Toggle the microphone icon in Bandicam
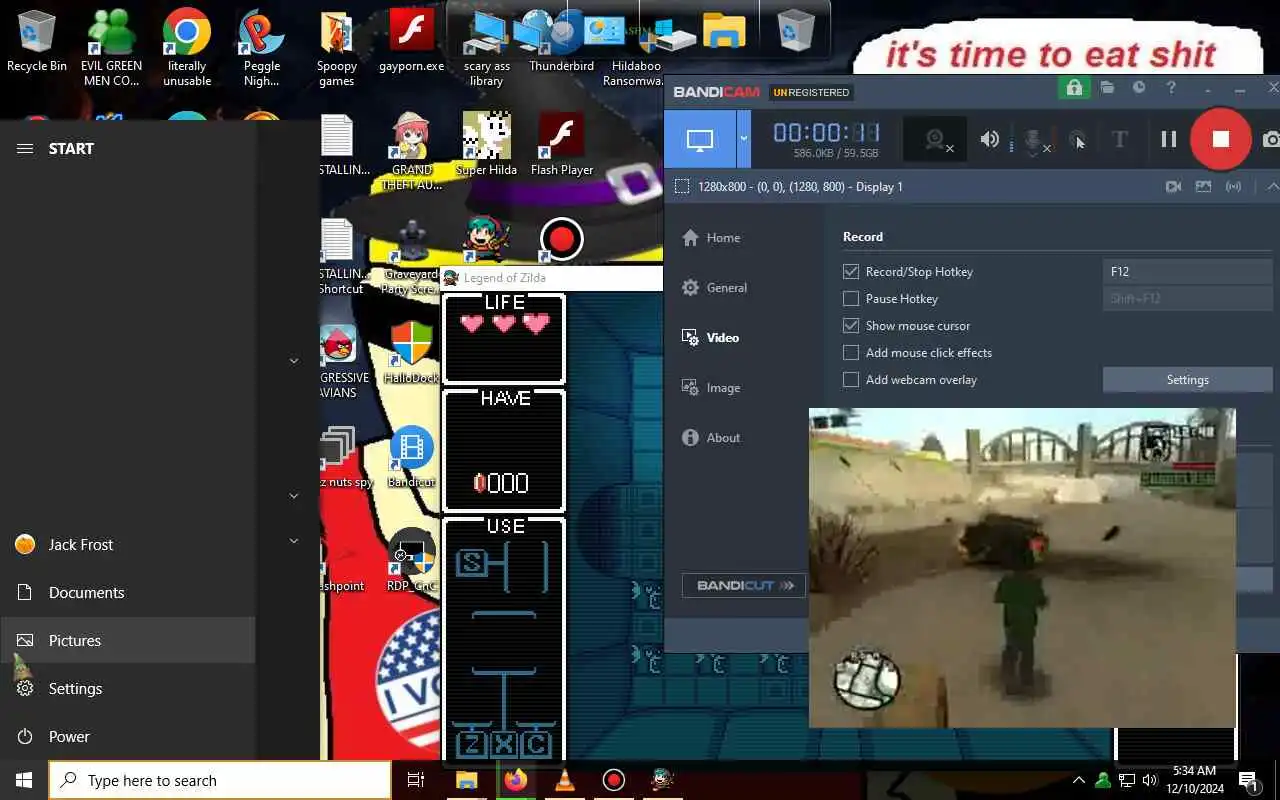The image size is (1280, 800). coord(1035,140)
